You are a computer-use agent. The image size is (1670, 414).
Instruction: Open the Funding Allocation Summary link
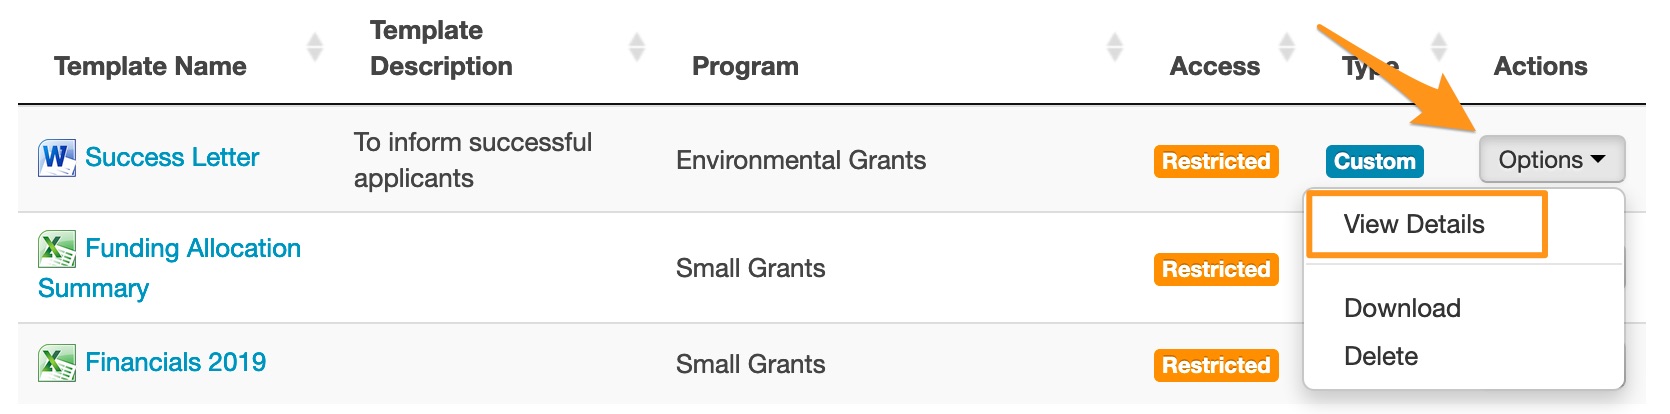click(193, 249)
